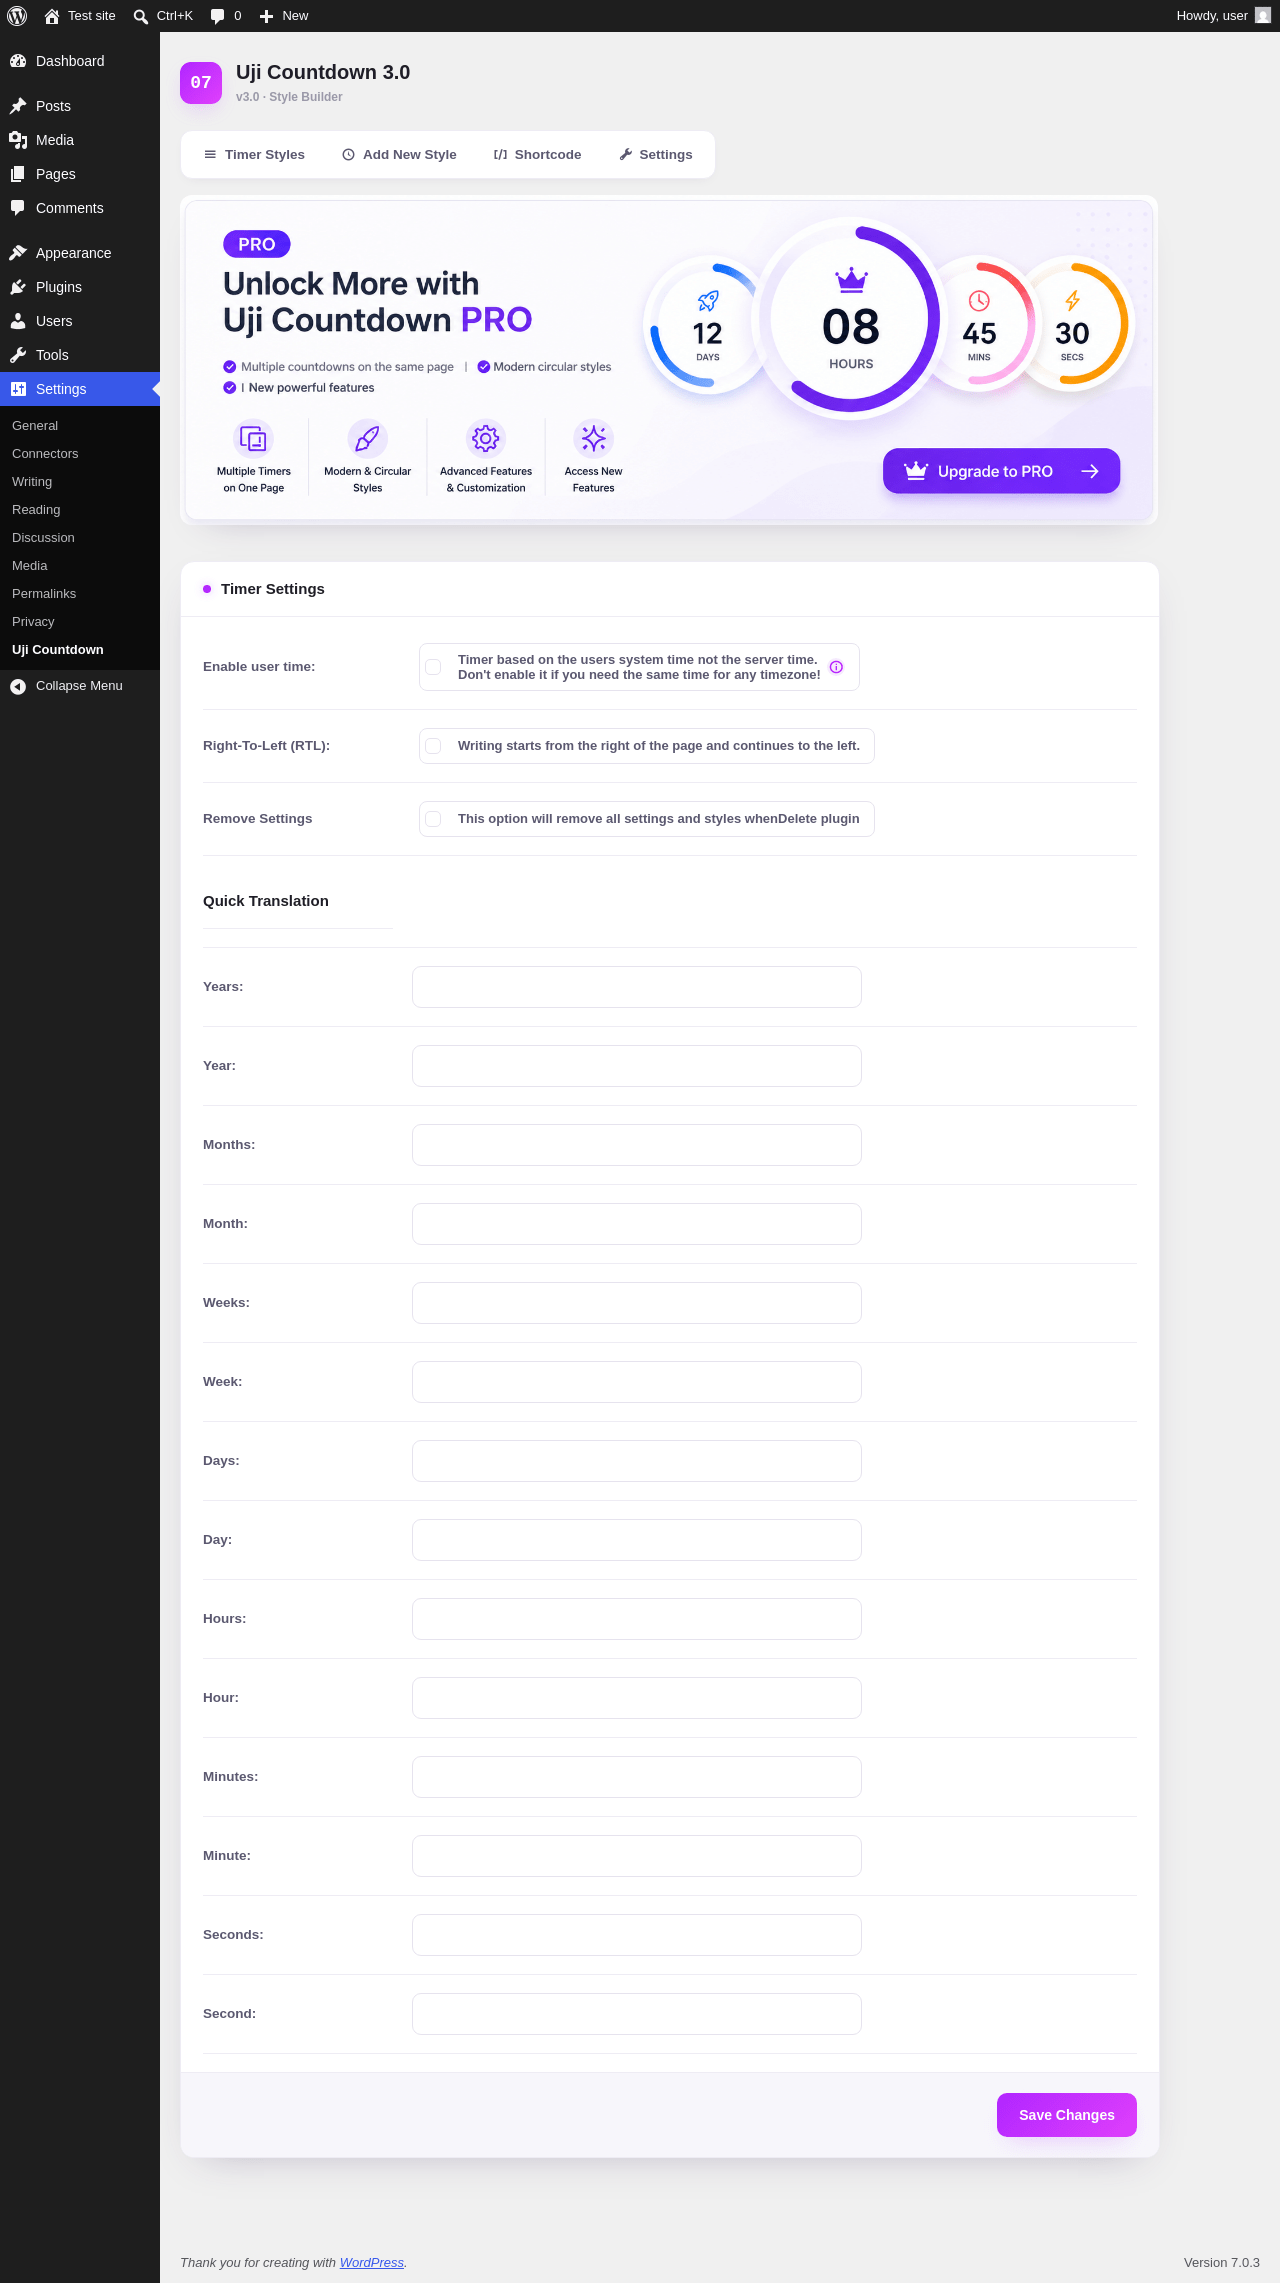Click the Ctrl+K search icon
This screenshot has width=1280, height=2283.
tap(141, 16)
